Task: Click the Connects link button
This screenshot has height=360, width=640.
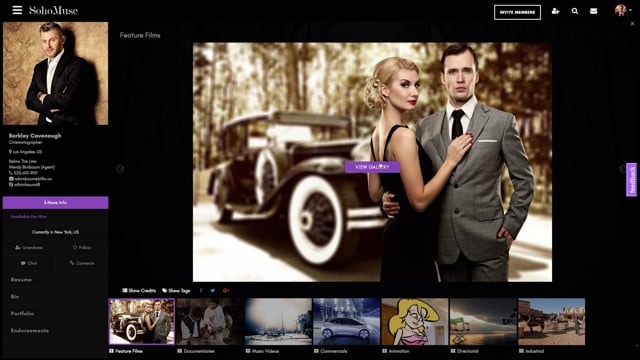Action: pos(82,263)
